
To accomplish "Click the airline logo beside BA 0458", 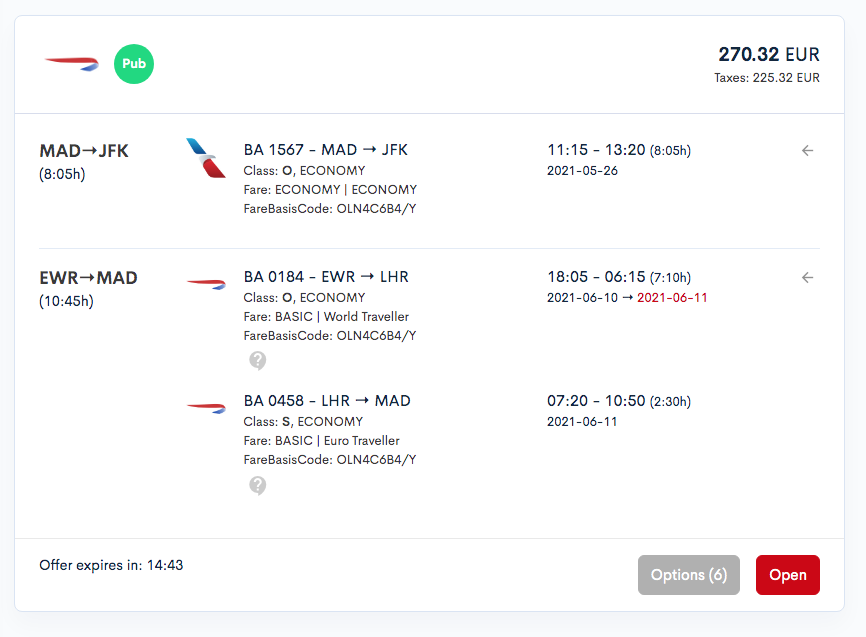I will point(206,408).
